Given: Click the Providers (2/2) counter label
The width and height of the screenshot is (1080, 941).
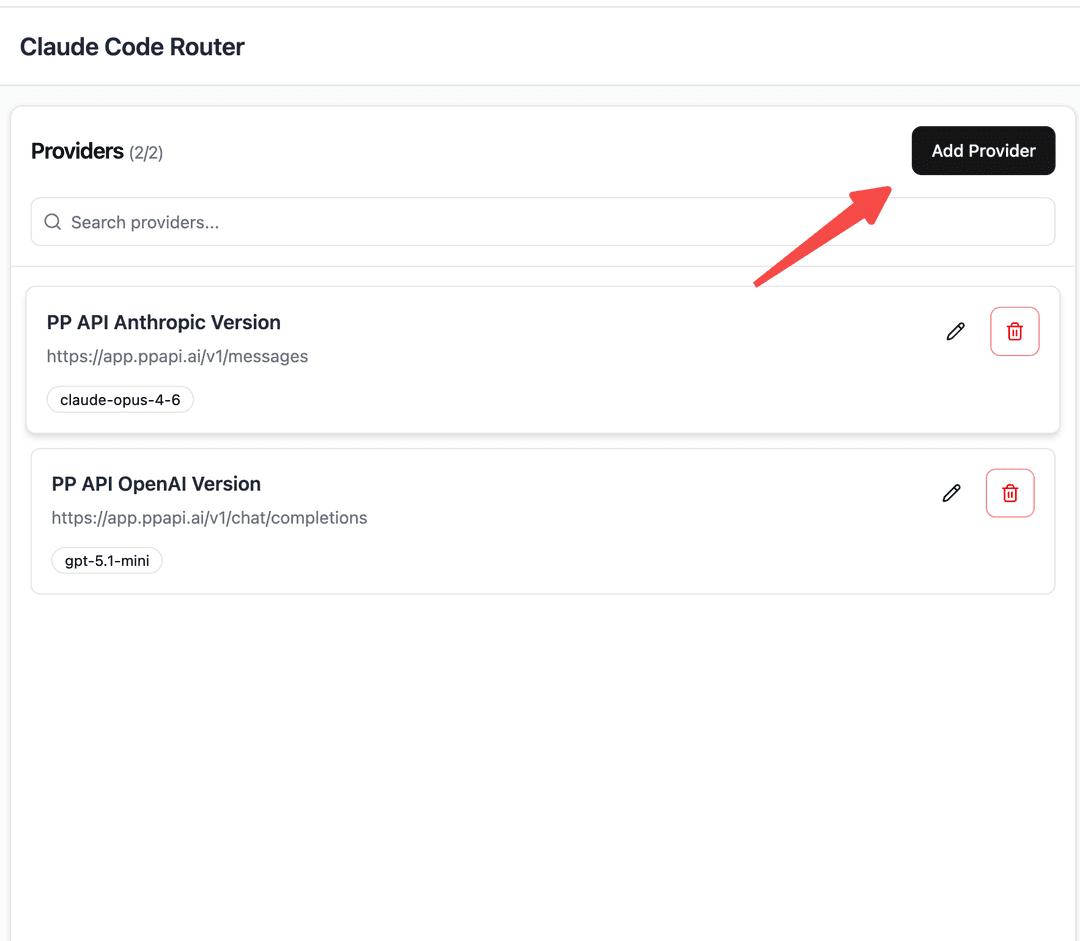Looking at the screenshot, I should [97, 151].
